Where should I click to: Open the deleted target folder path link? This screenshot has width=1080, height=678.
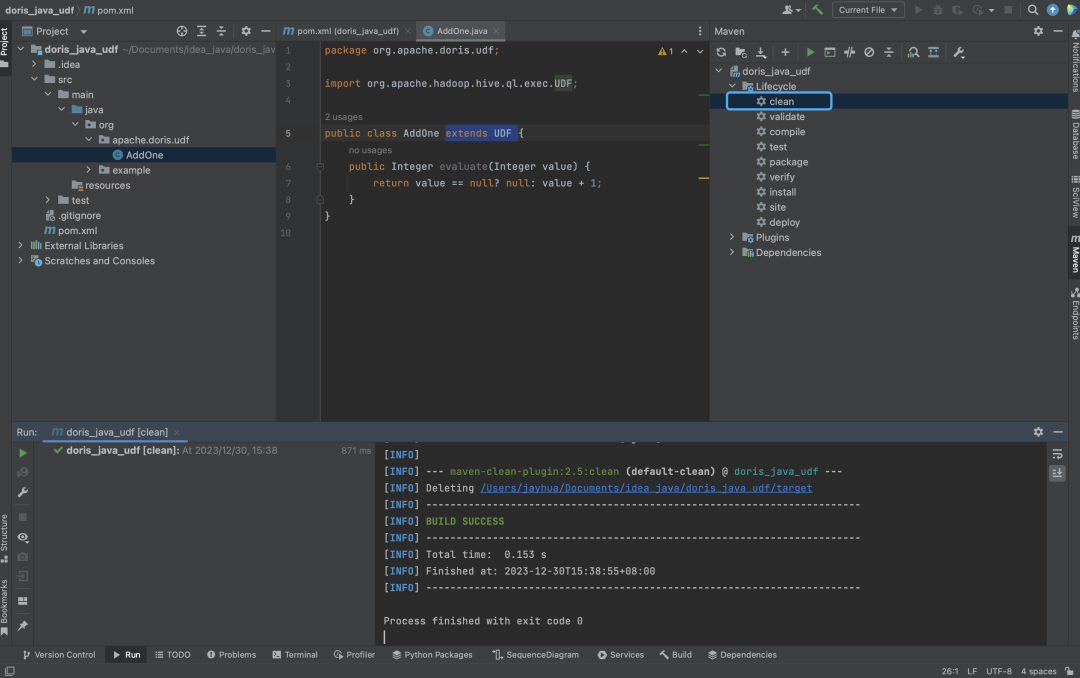tap(646, 488)
